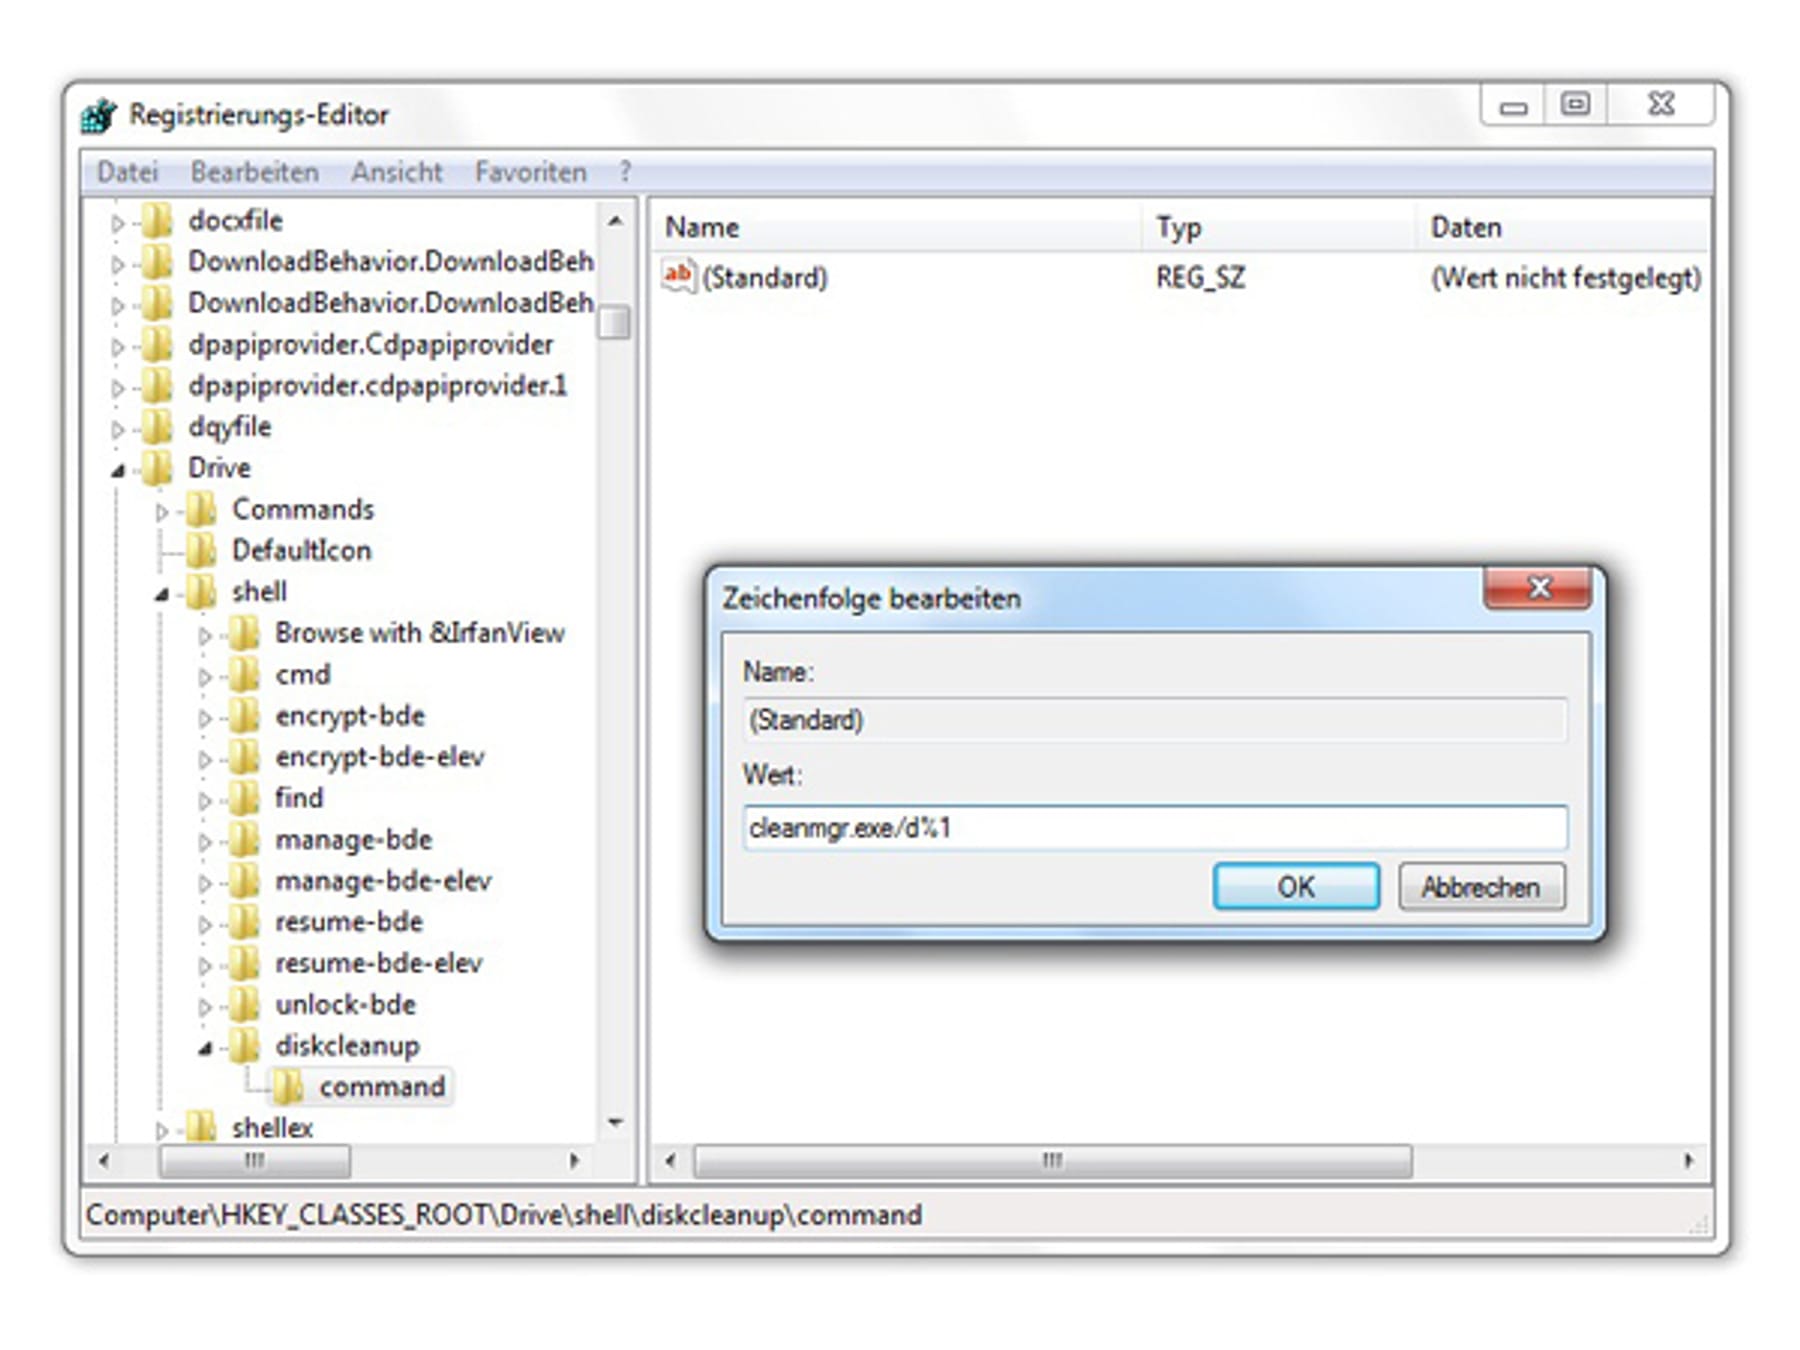Click the Daten column header
The height and width of the screenshot is (1350, 1800).
click(x=1562, y=228)
